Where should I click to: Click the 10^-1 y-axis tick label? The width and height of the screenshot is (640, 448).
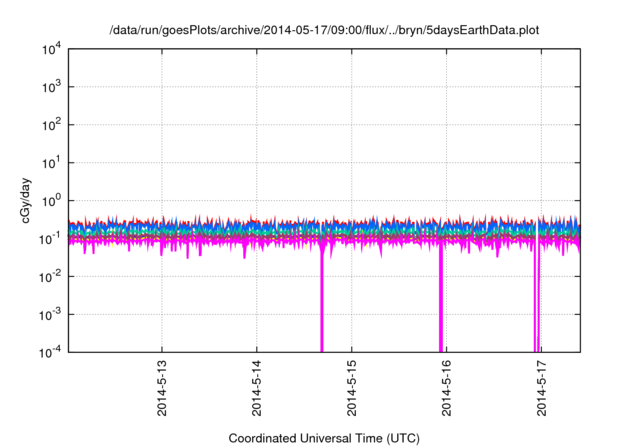[50, 239]
